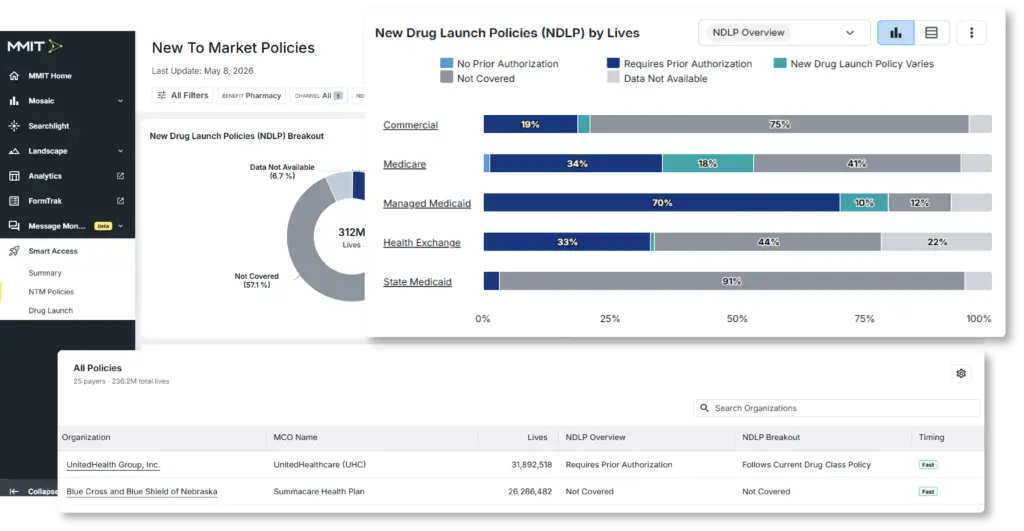This screenshot has height=531, width=1024.
Task: Open Searchlight from the sidebar
Action: tap(48, 126)
